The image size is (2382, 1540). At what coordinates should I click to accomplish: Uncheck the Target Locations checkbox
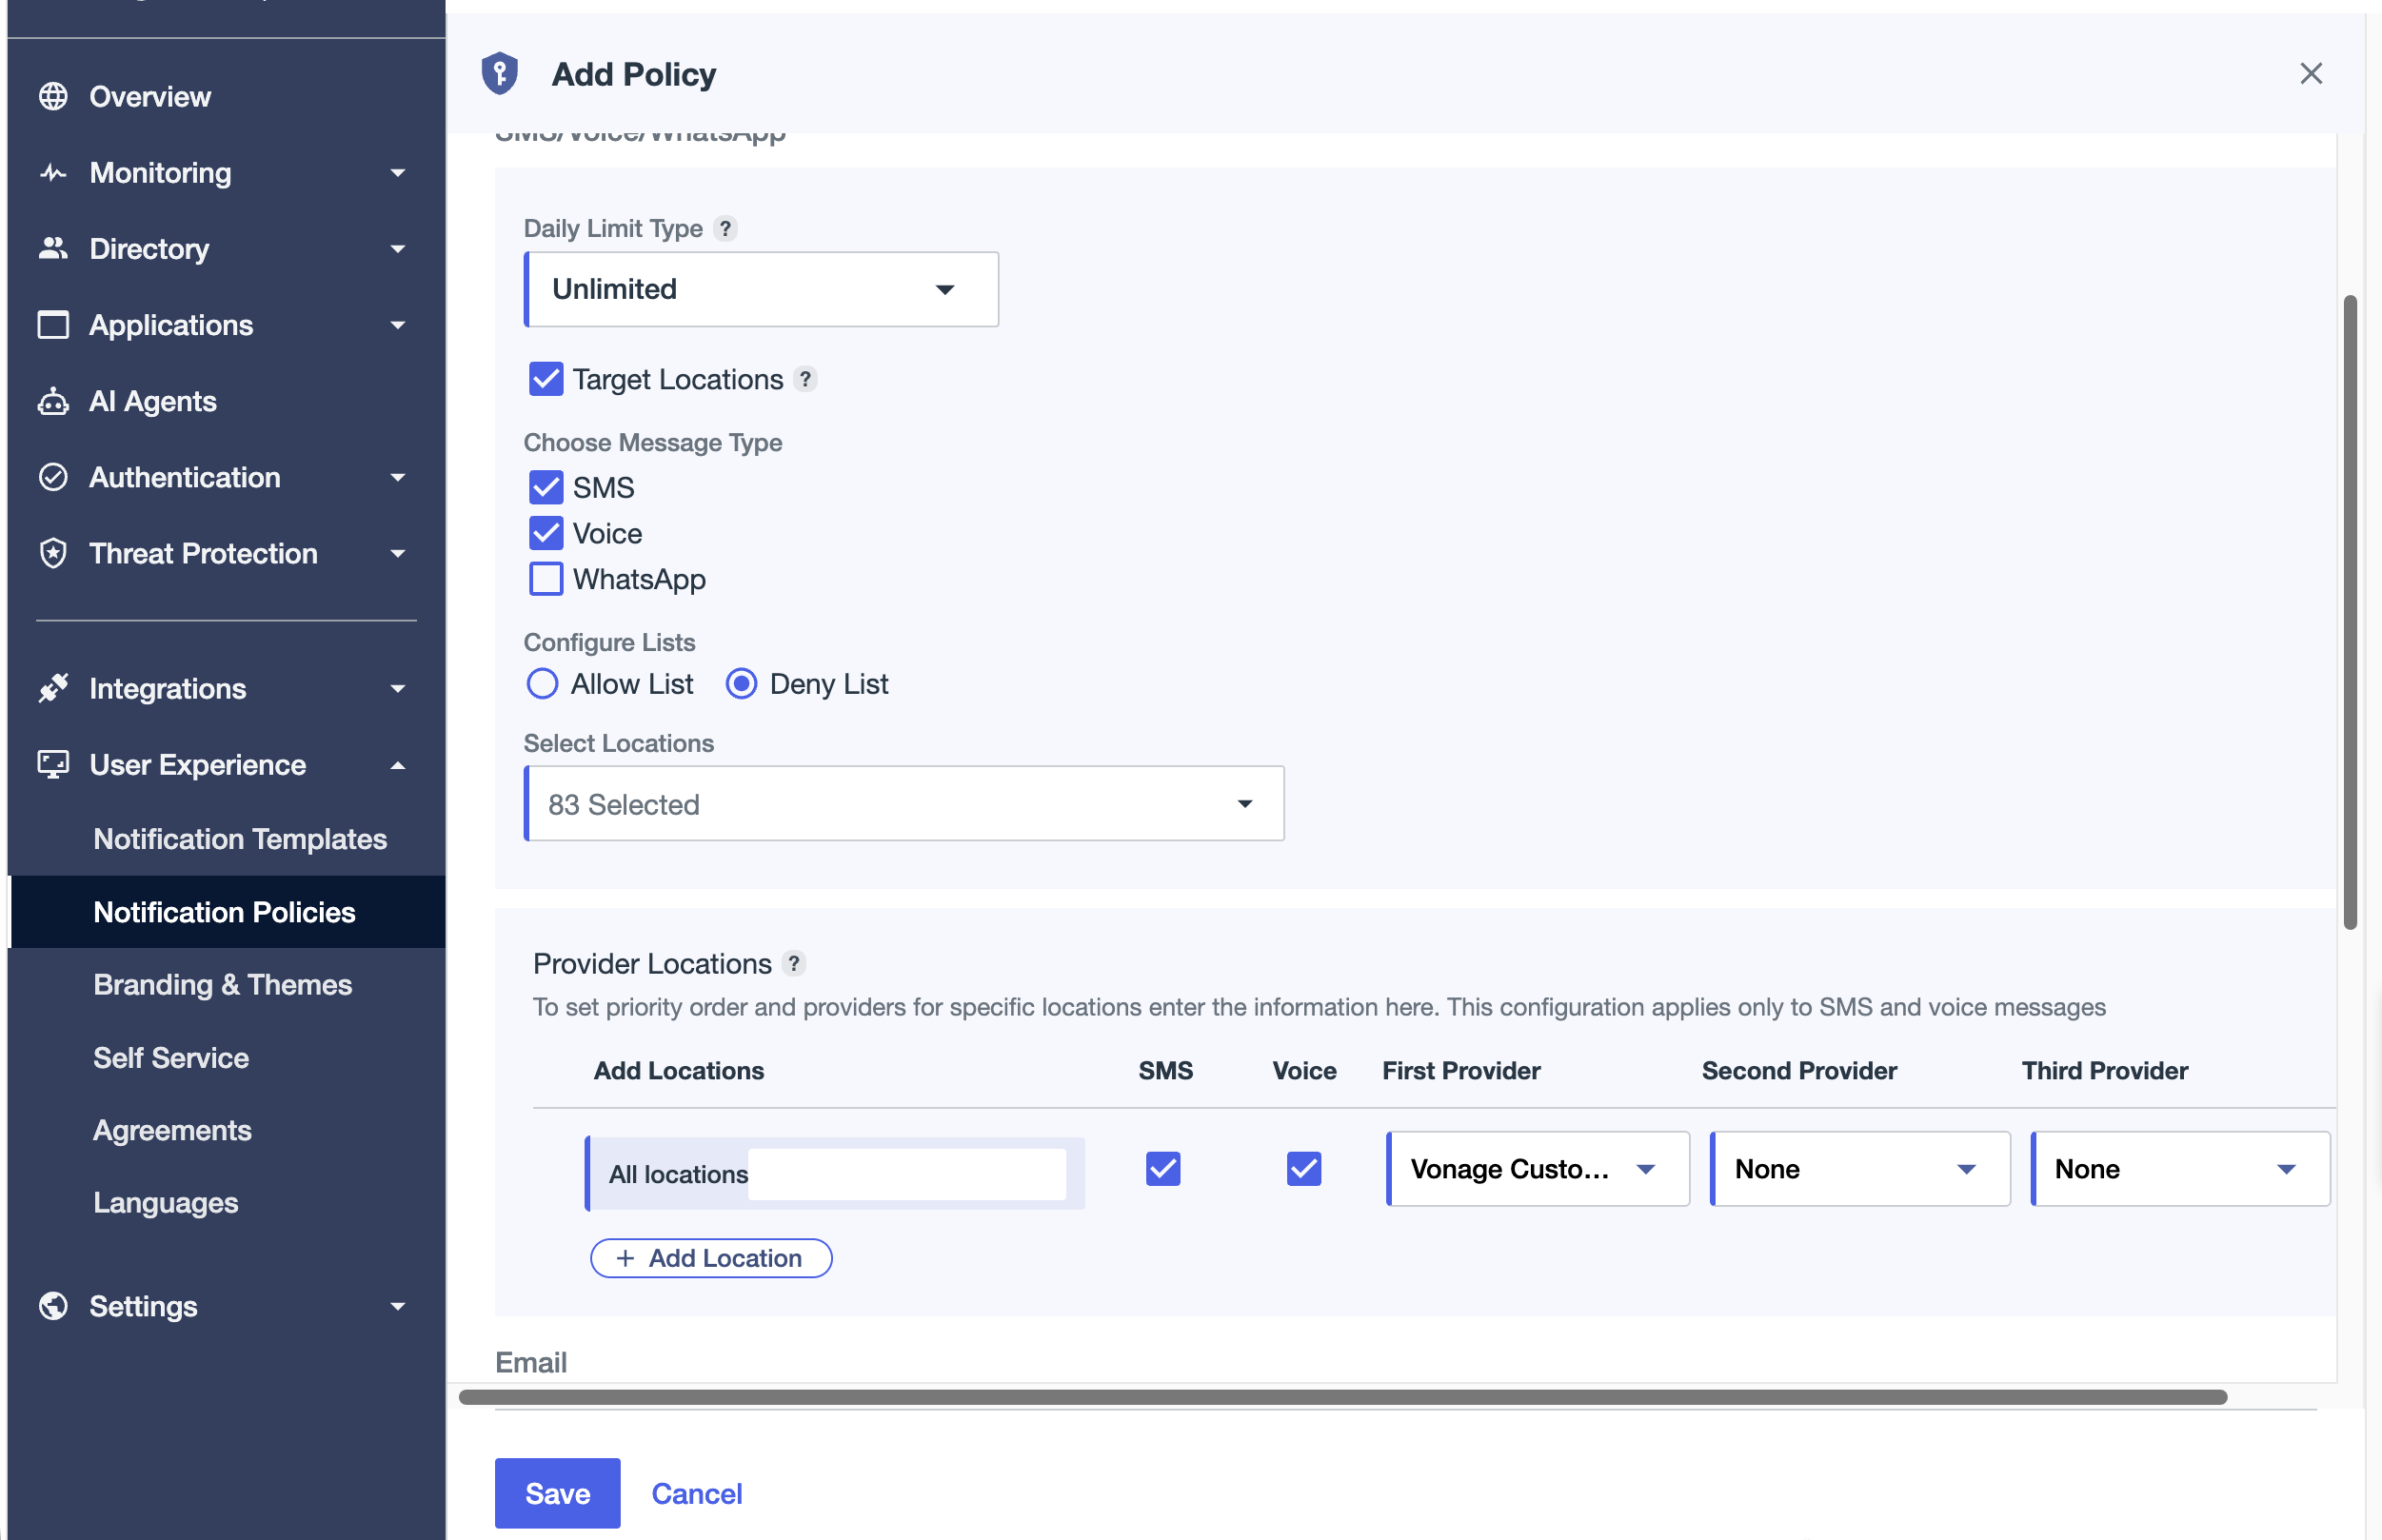(x=546, y=379)
